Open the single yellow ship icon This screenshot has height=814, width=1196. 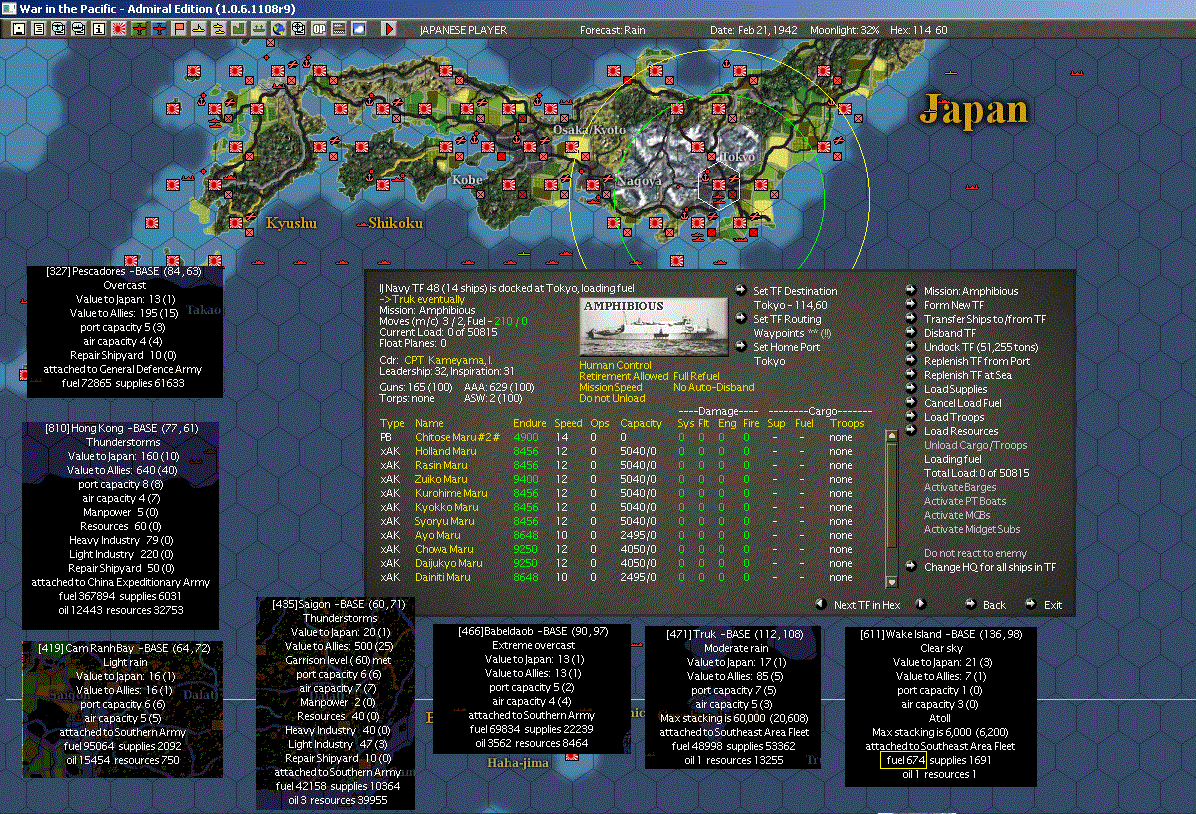point(198,29)
